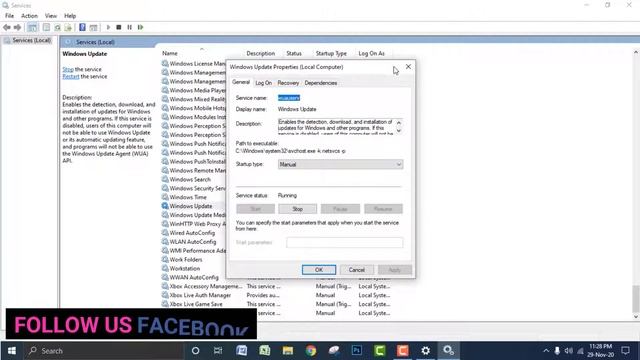Switch to the Dependencies tab
The image size is (640, 360).
coord(321,83)
